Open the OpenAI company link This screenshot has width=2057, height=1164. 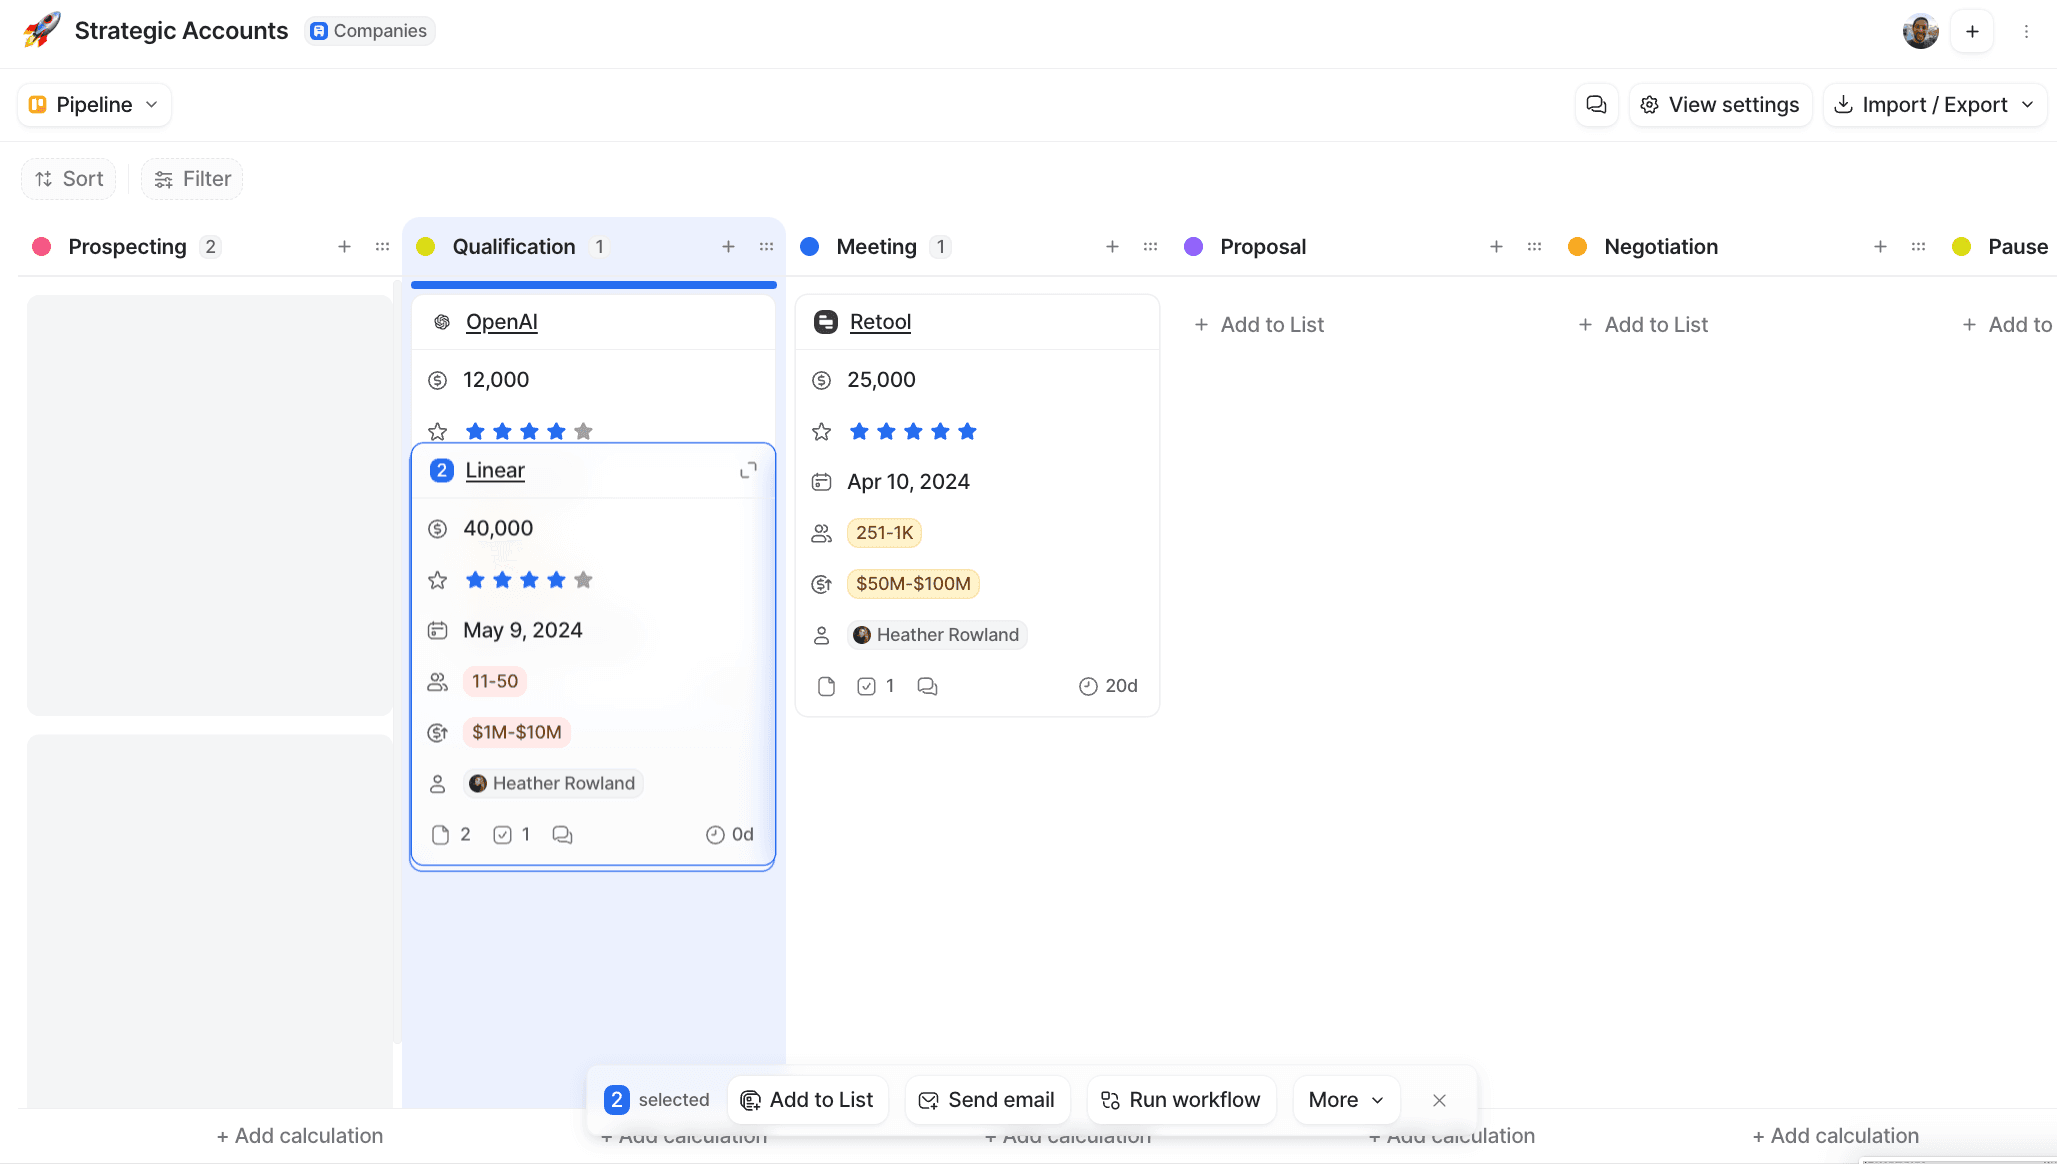(501, 322)
